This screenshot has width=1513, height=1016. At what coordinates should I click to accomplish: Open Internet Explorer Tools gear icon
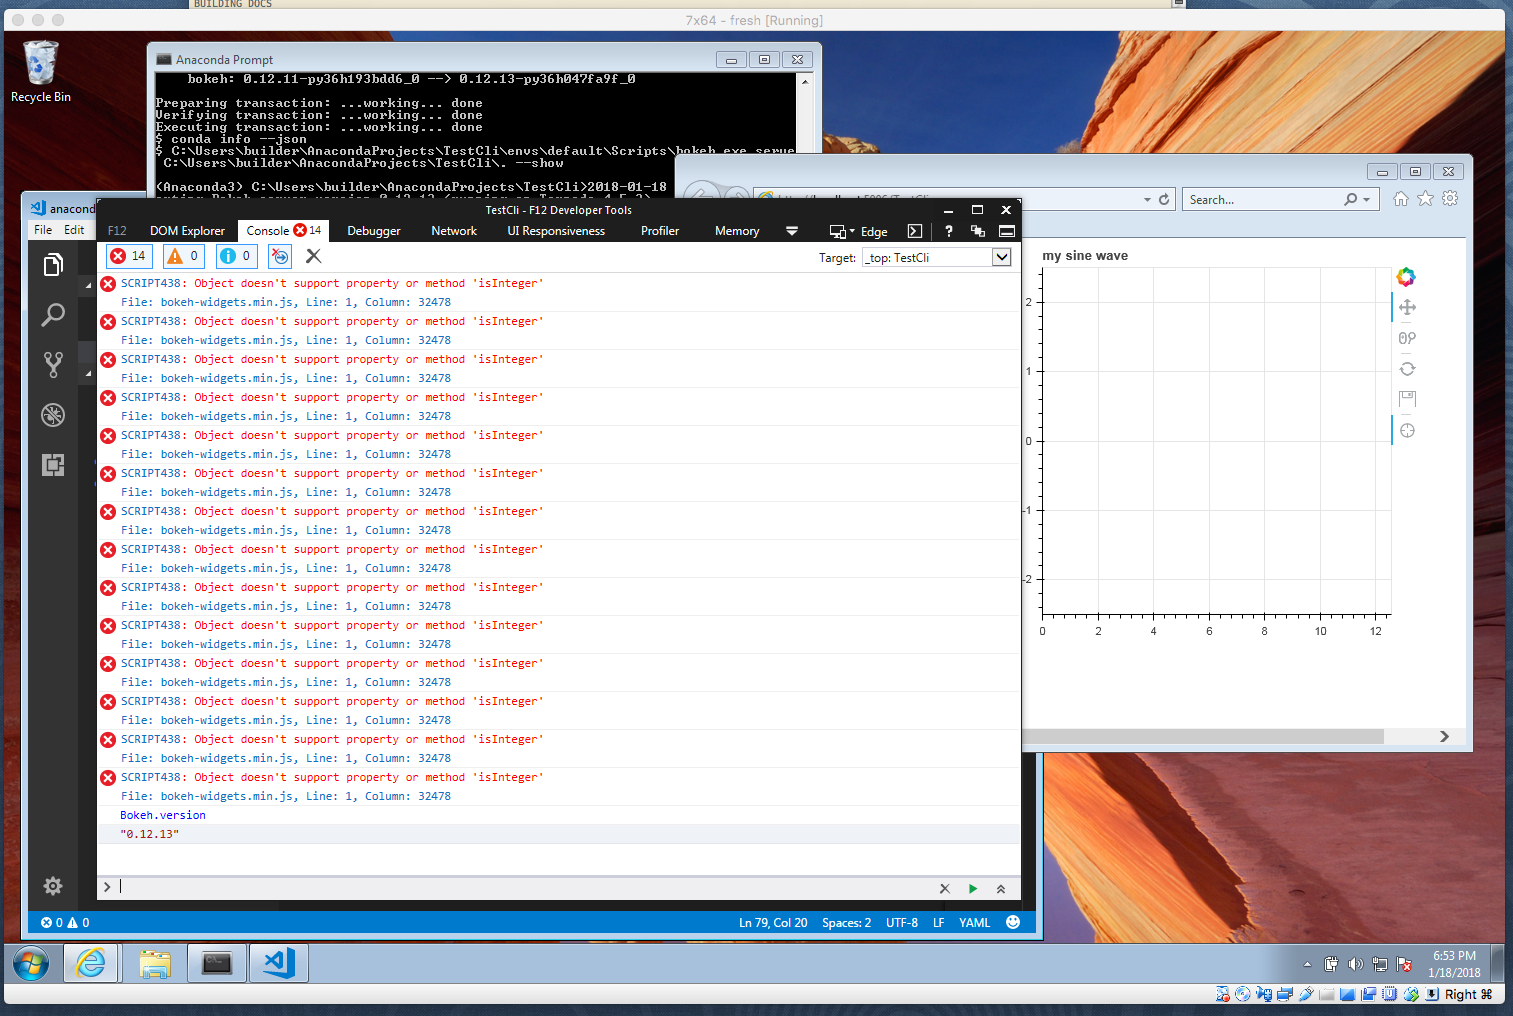coord(1450,199)
